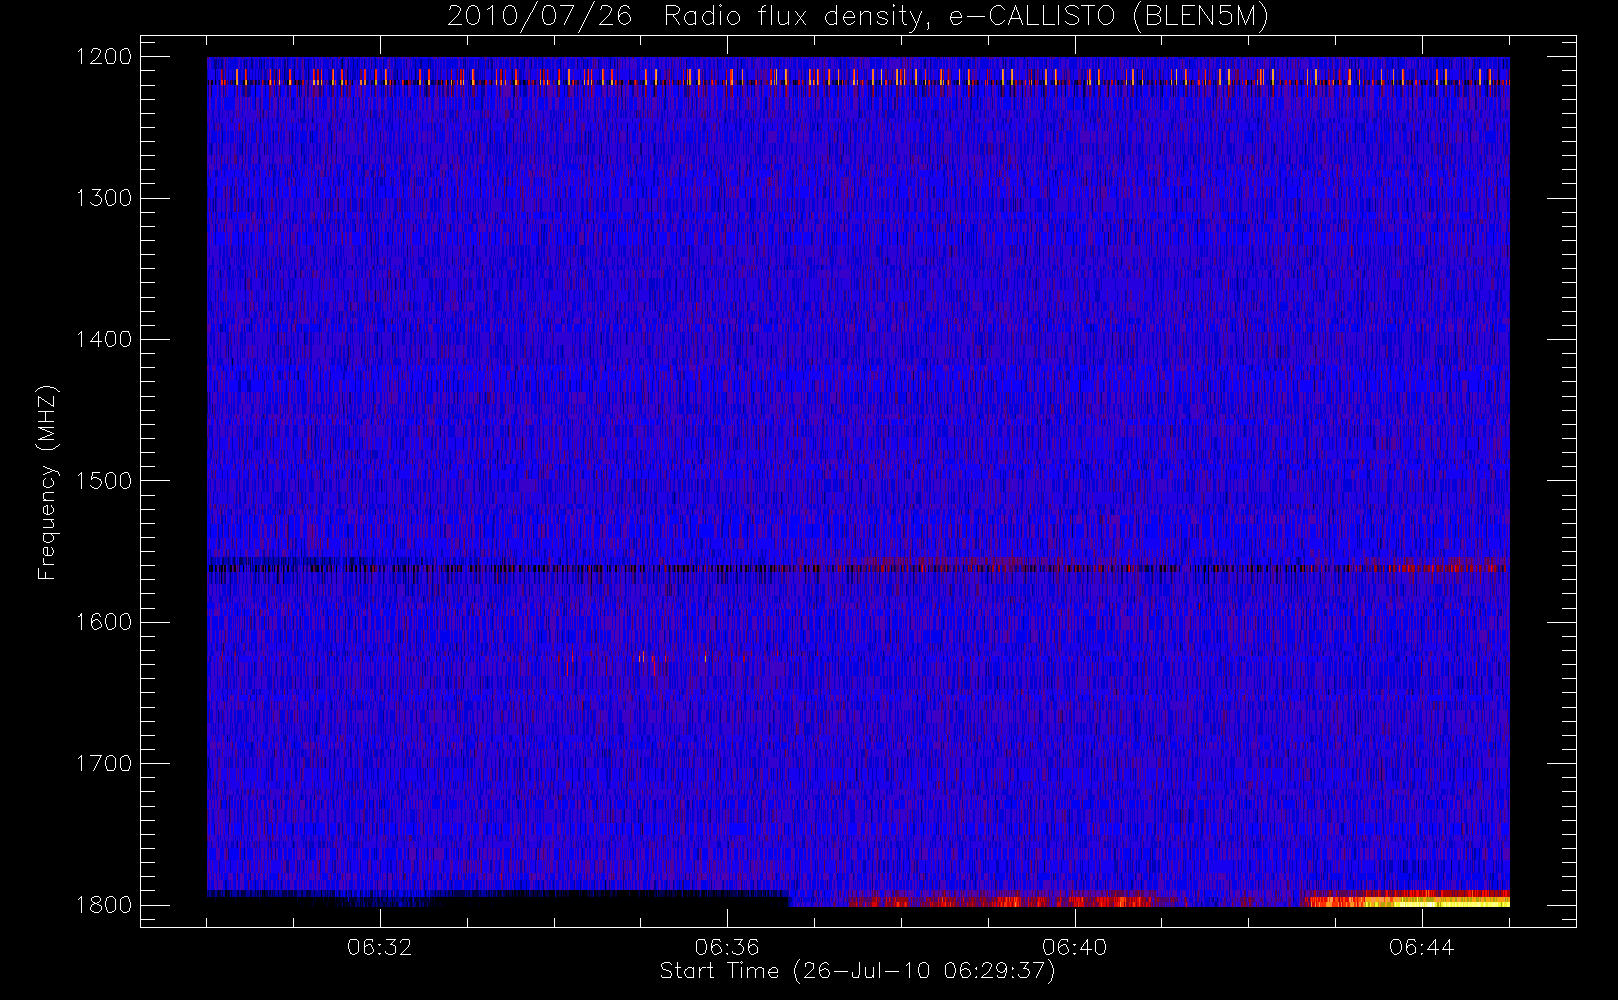This screenshot has width=1618, height=1000.
Task: Select the 1600 frequency tick label
Action: 104,622
